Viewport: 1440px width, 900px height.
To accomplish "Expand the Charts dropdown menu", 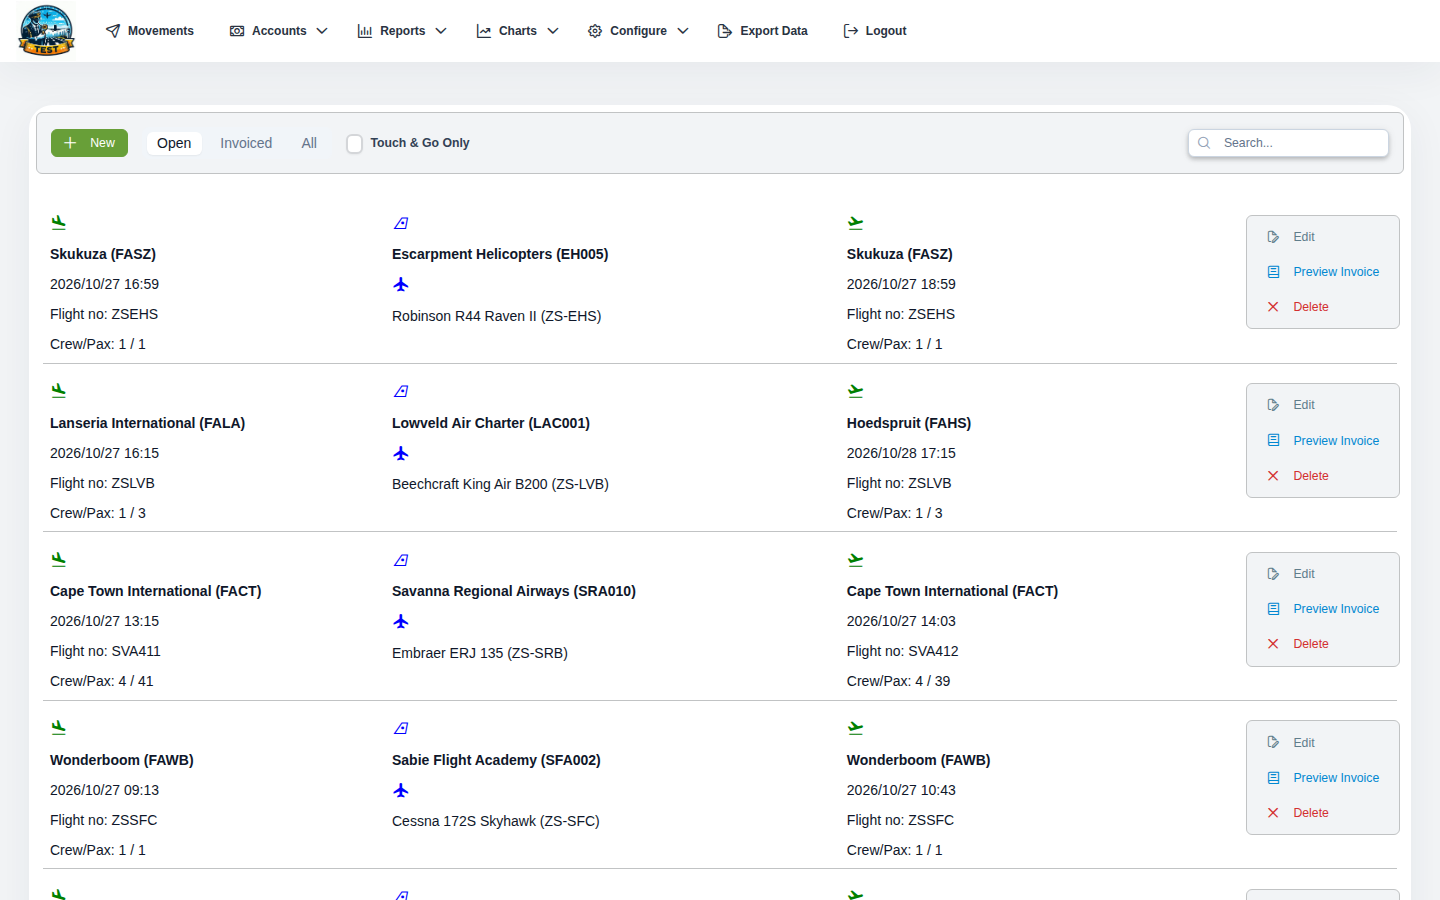I will click(517, 31).
